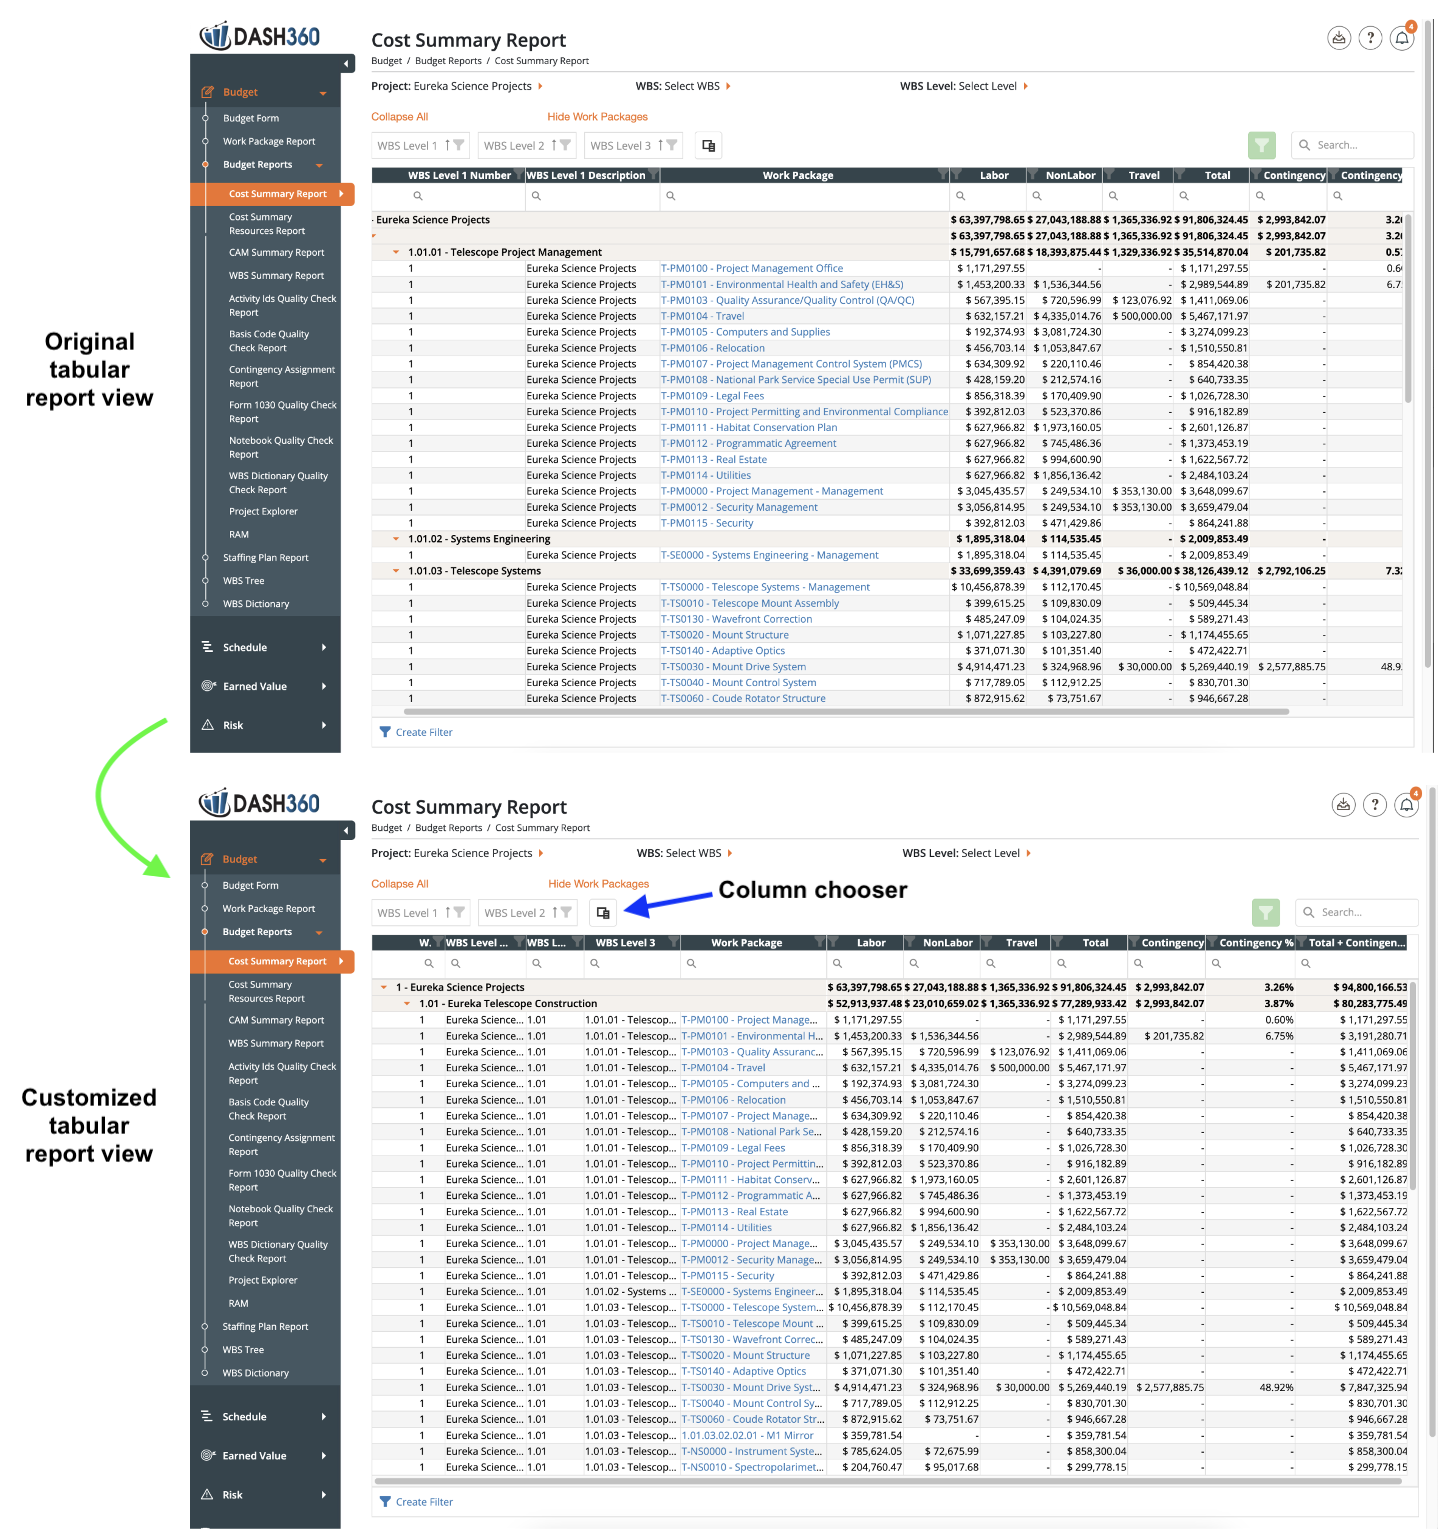Open Work Package Report in customized sidebar
This screenshot has width=1444, height=1538.
(x=269, y=908)
